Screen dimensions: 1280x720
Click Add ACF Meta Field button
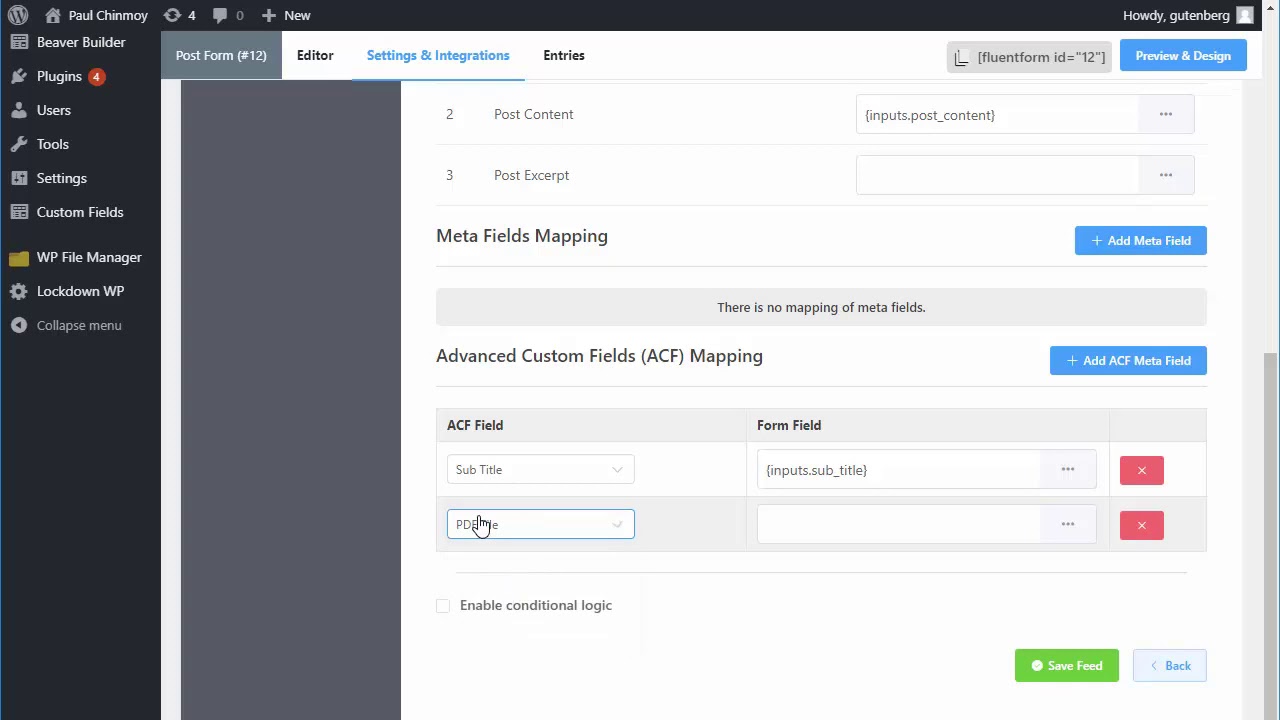(1128, 361)
